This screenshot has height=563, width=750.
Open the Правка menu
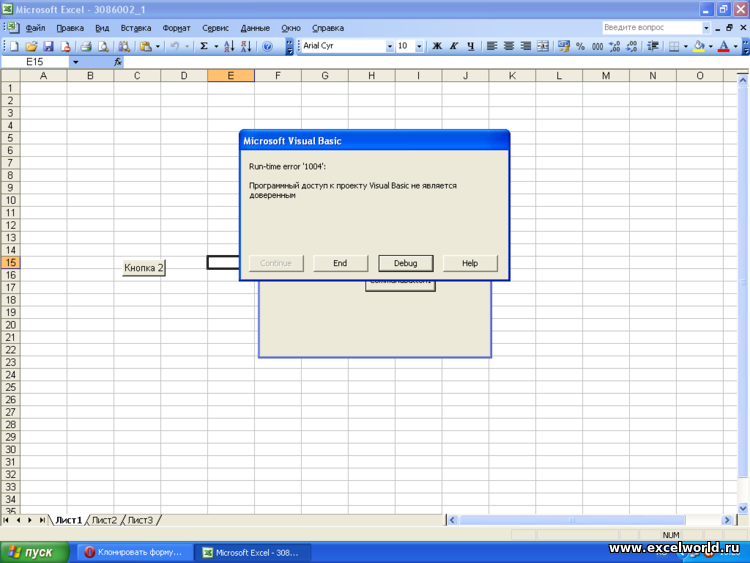click(x=70, y=28)
